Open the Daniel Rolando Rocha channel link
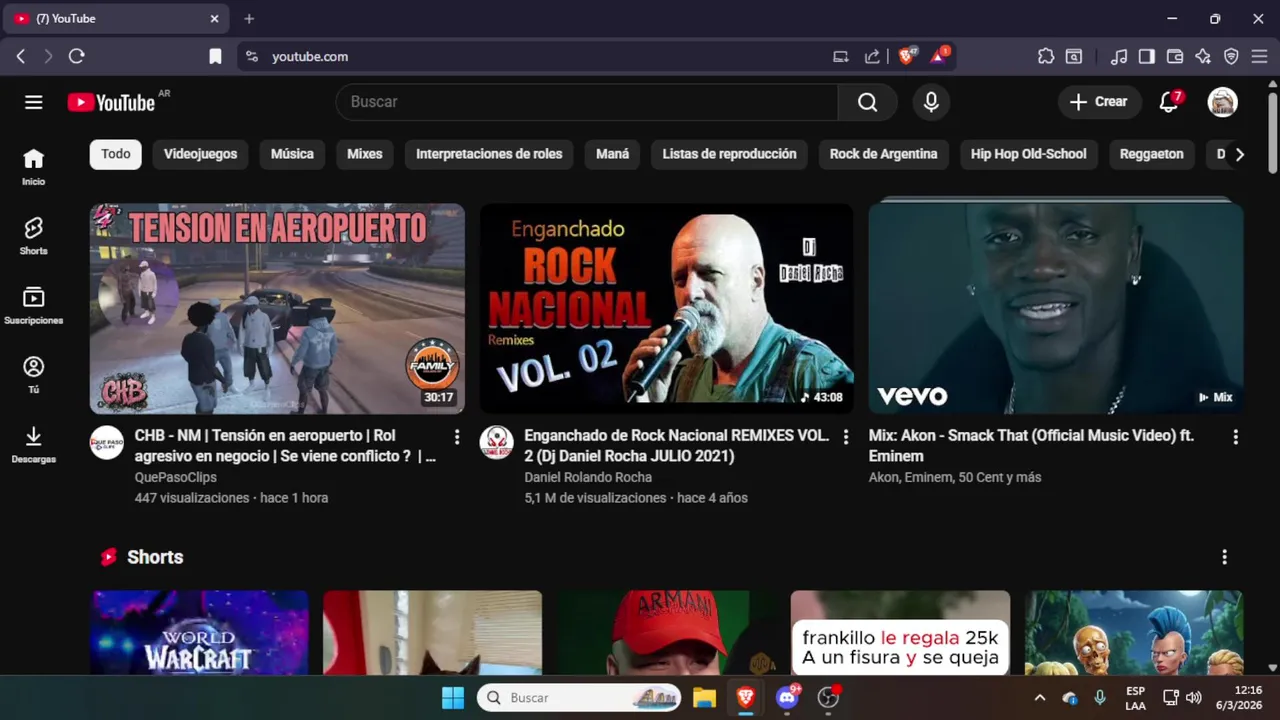The width and height of the screenshot is (1280, 720). pyautogui.click(x=588, y=477)
